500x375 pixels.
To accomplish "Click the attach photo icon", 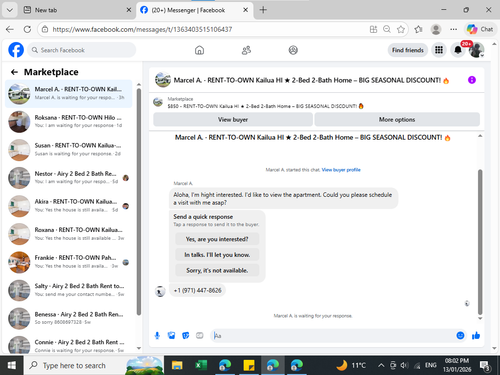I will click(171, 336).
